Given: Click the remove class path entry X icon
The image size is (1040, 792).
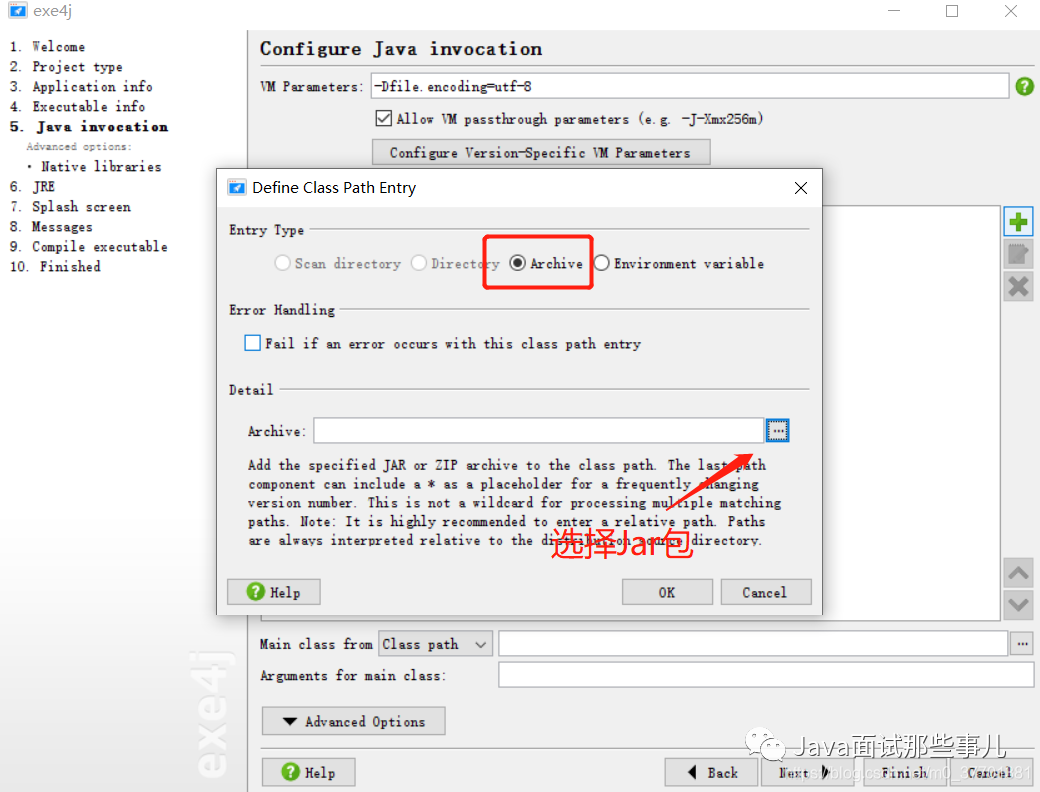Looking at the screenshot, I should 1018,287.
